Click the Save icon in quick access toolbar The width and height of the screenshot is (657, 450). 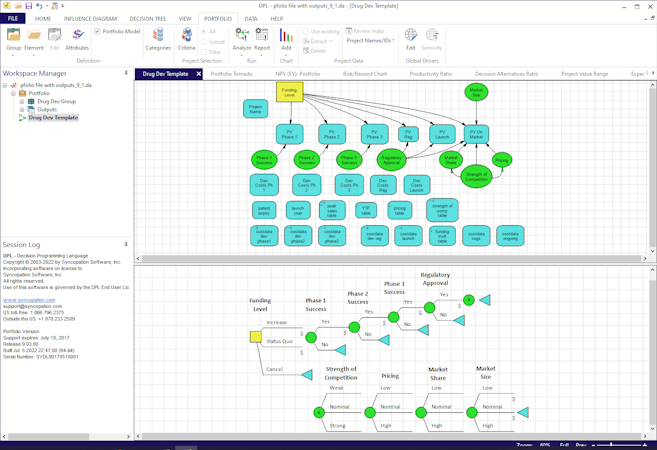(28, 6)
